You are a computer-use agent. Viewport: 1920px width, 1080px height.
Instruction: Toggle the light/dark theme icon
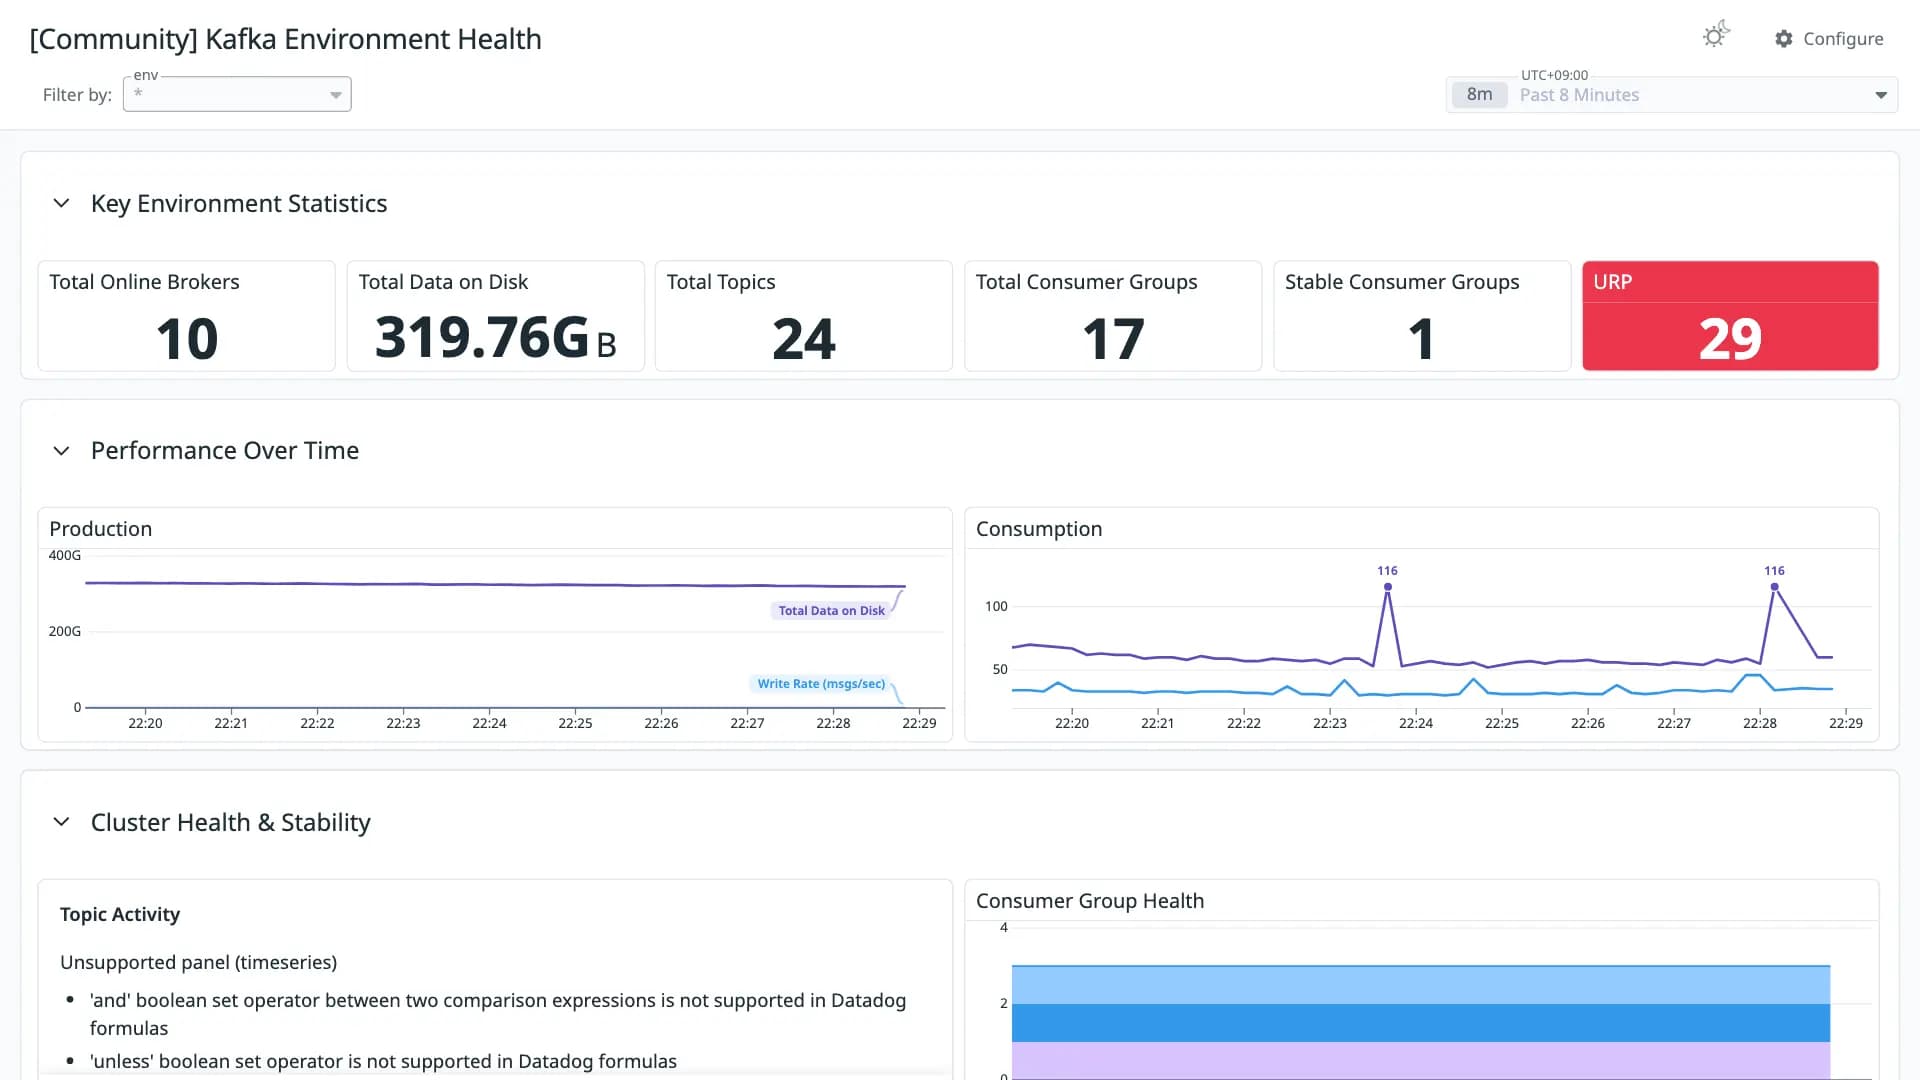[1716, 36]
